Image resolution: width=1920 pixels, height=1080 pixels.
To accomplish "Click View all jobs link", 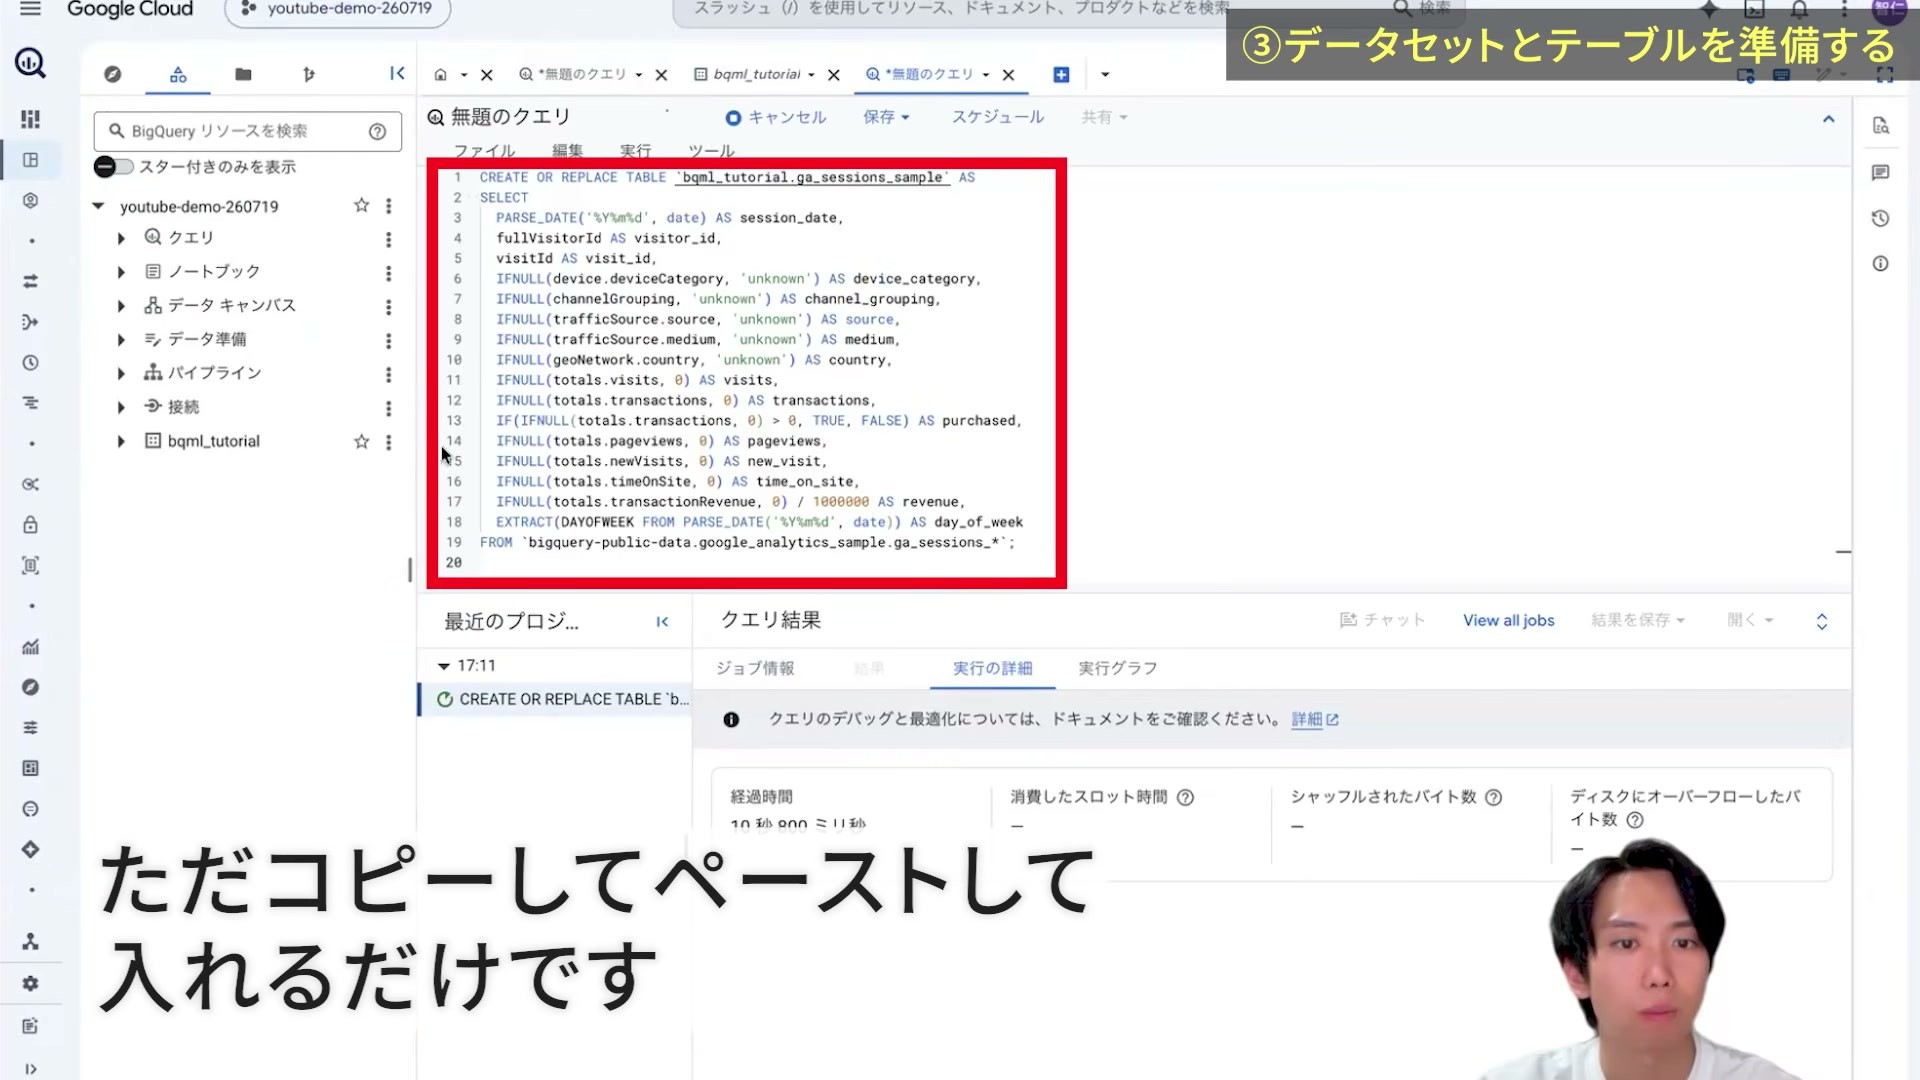I will (1508, 620).
